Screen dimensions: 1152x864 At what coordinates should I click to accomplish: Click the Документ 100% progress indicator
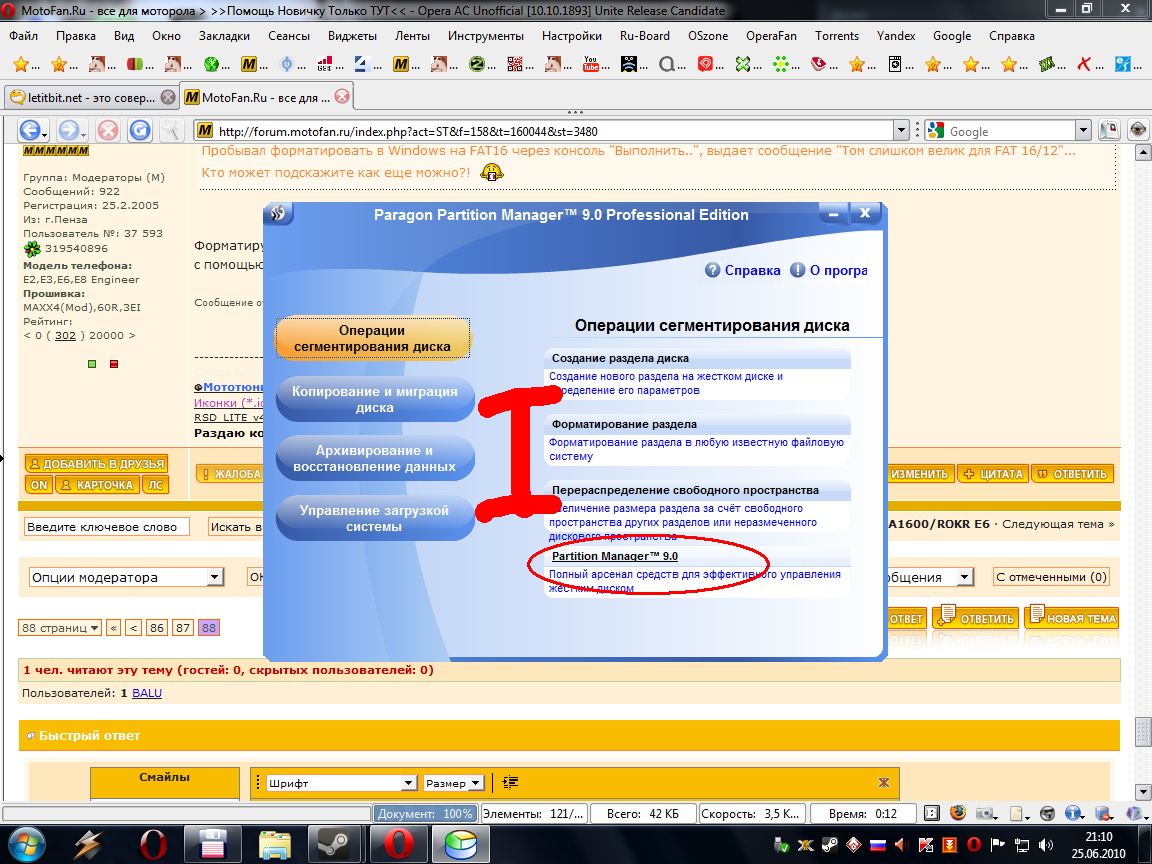point(425,813)
